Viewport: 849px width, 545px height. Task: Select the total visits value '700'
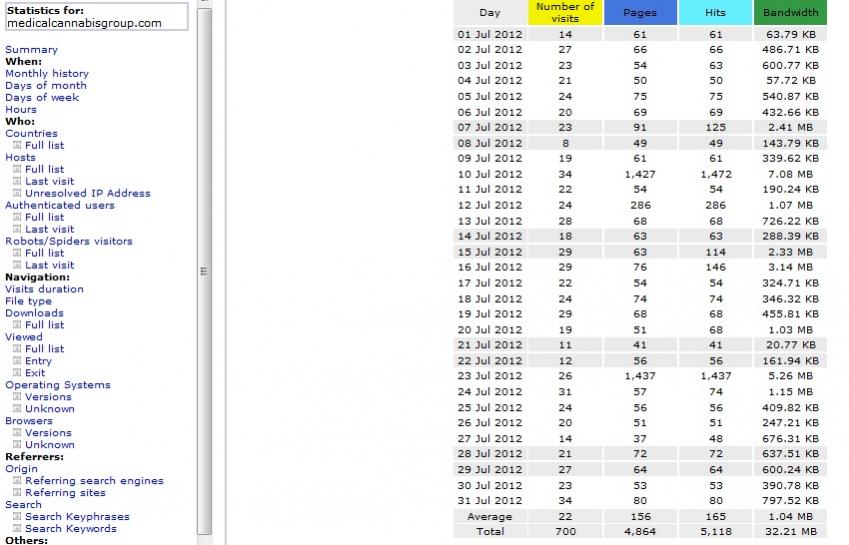tap(565, 531)
